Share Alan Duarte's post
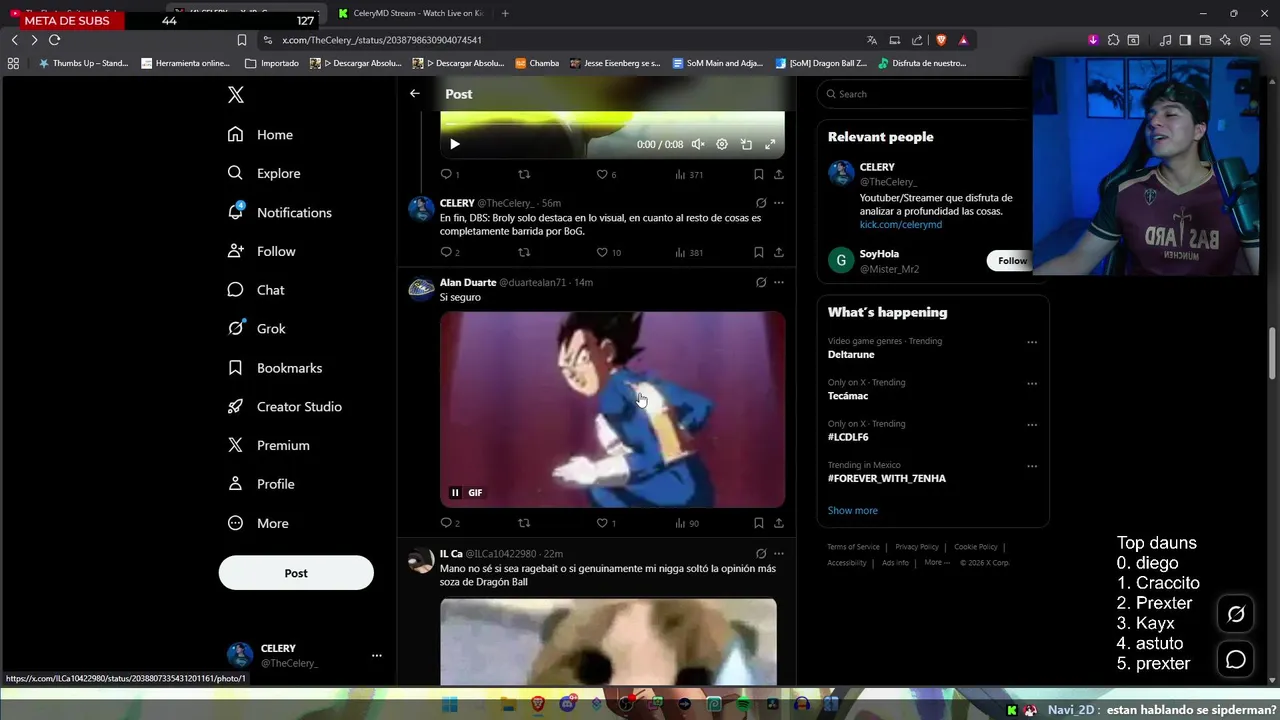 pyautogui.click(x=779, y=523)
